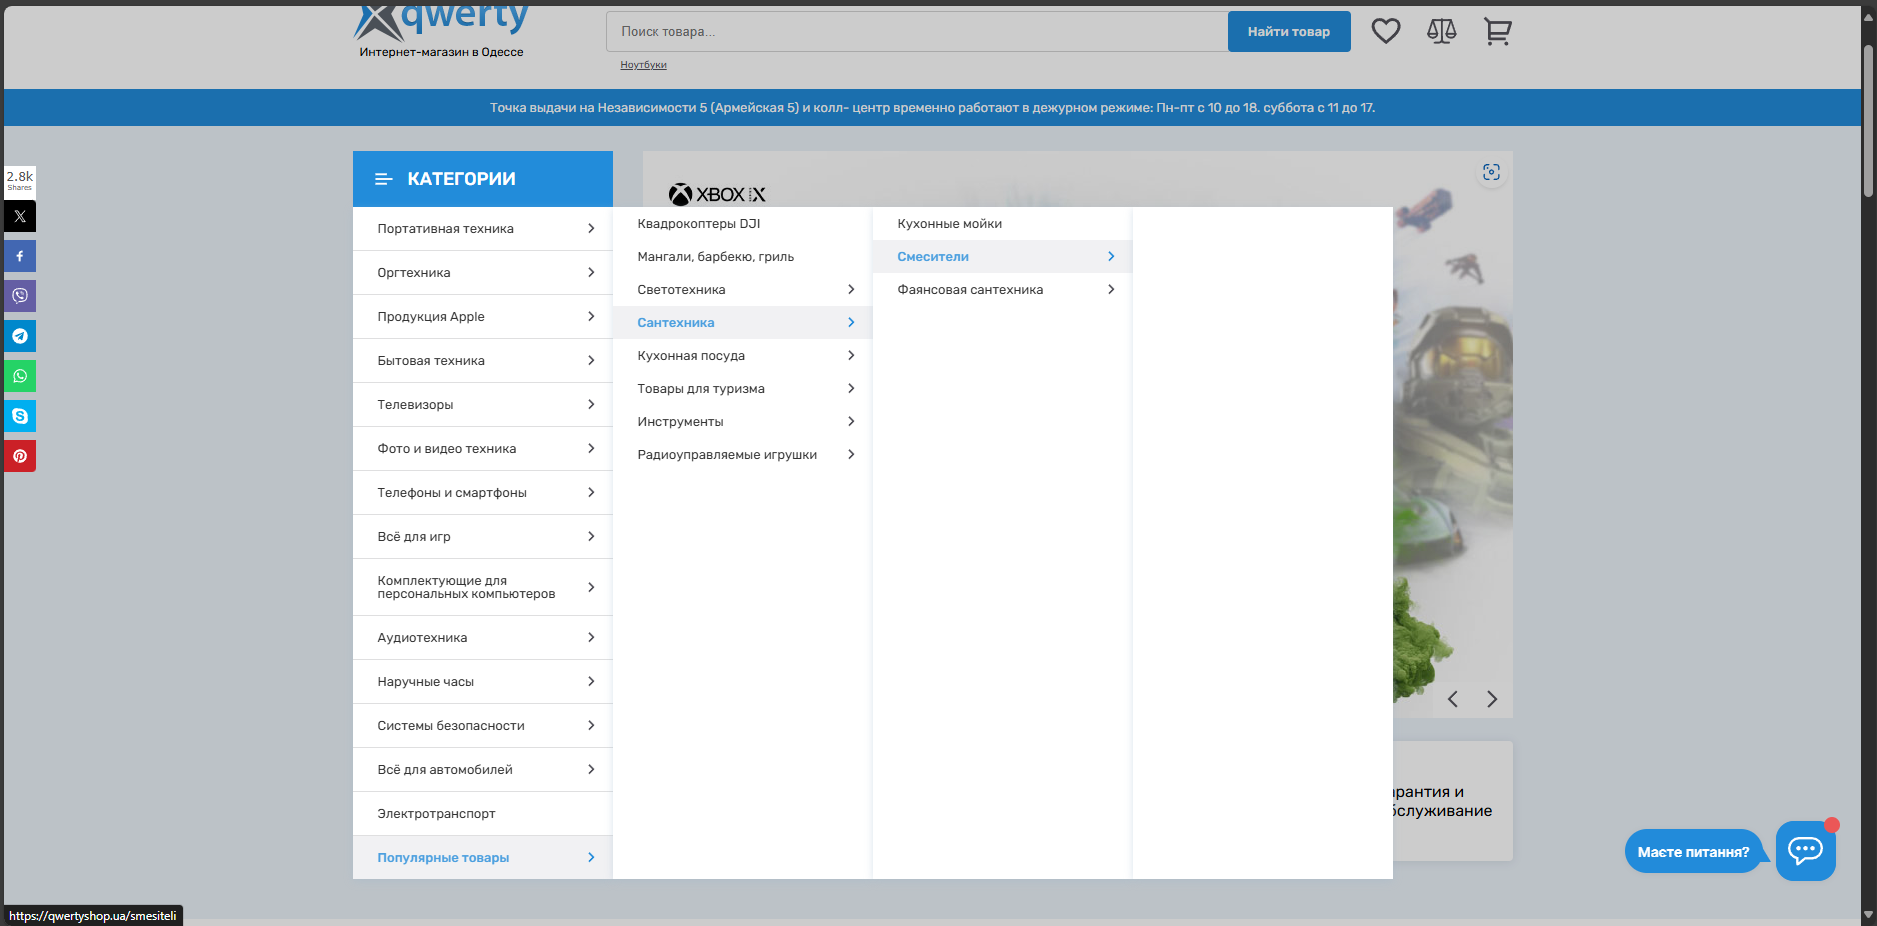1877x926 pixels.
Task: Click the Поиск товара search field
Action: 915,32
